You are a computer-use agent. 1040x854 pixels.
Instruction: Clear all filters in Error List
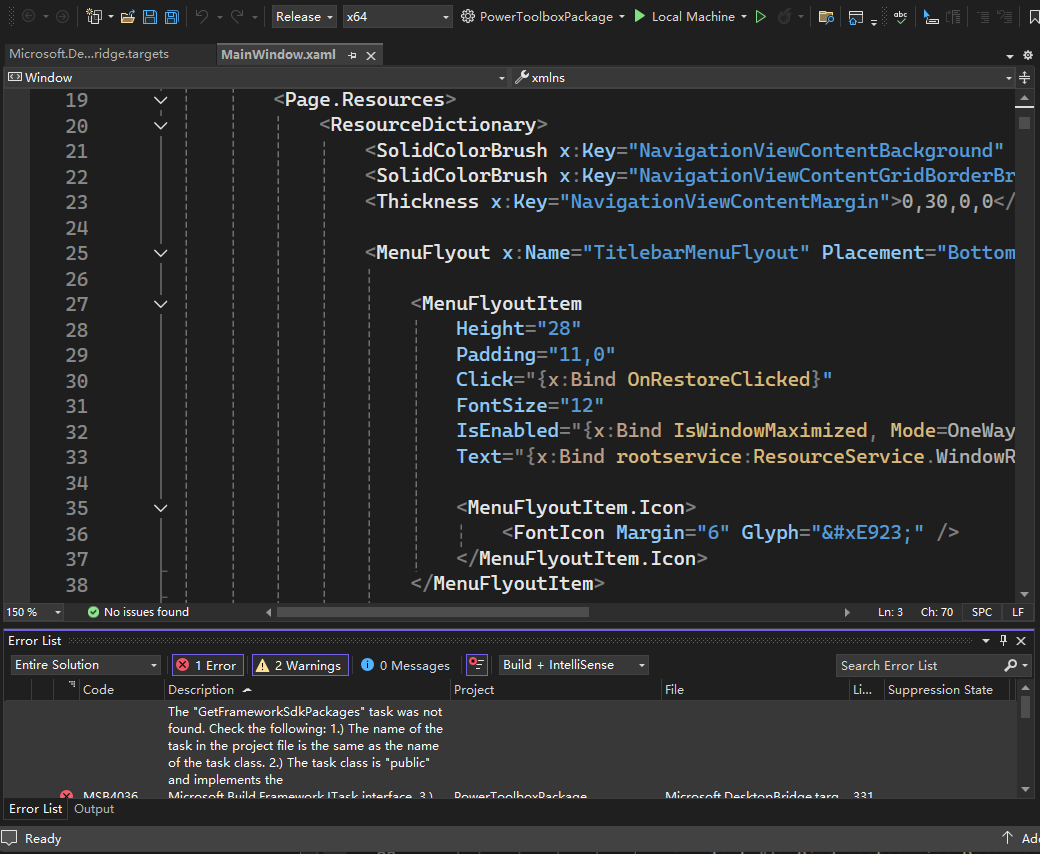(x=476, y=665)
